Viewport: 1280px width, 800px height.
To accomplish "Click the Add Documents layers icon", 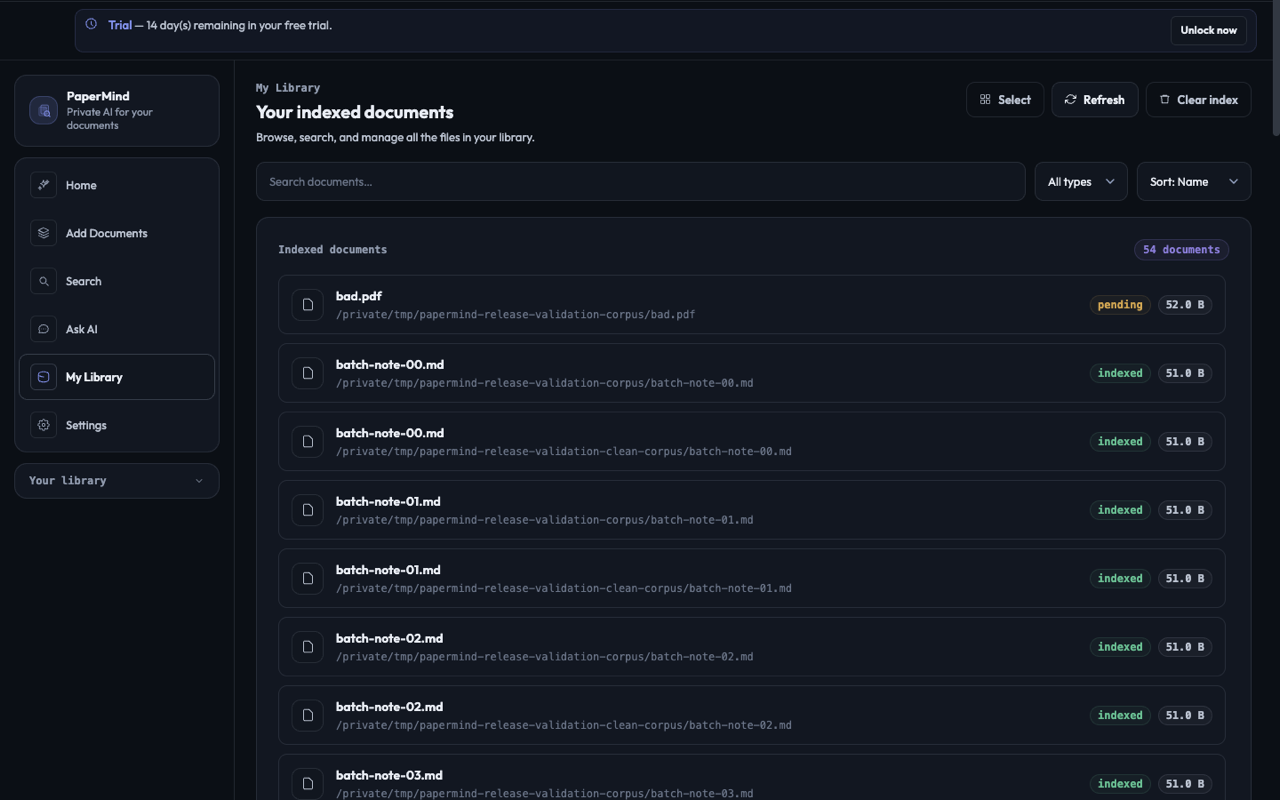I will 43,233.
